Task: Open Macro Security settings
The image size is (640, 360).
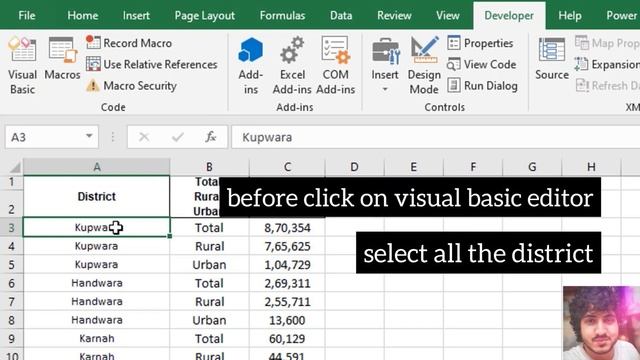Action: pos(131,86)
